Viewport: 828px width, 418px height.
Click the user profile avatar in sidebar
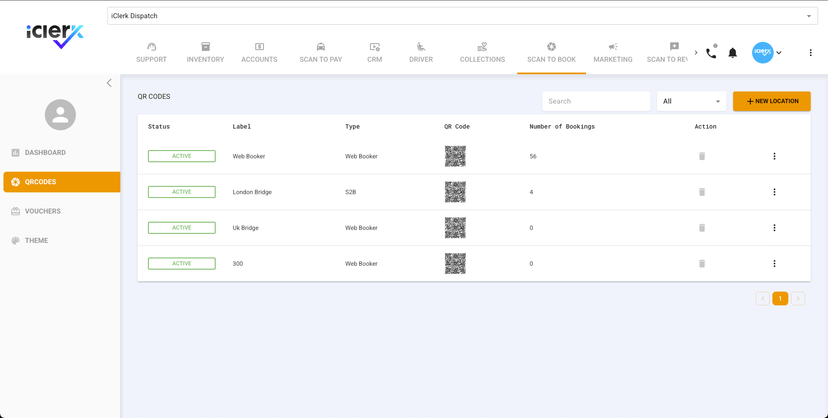[x=60, y=115]
